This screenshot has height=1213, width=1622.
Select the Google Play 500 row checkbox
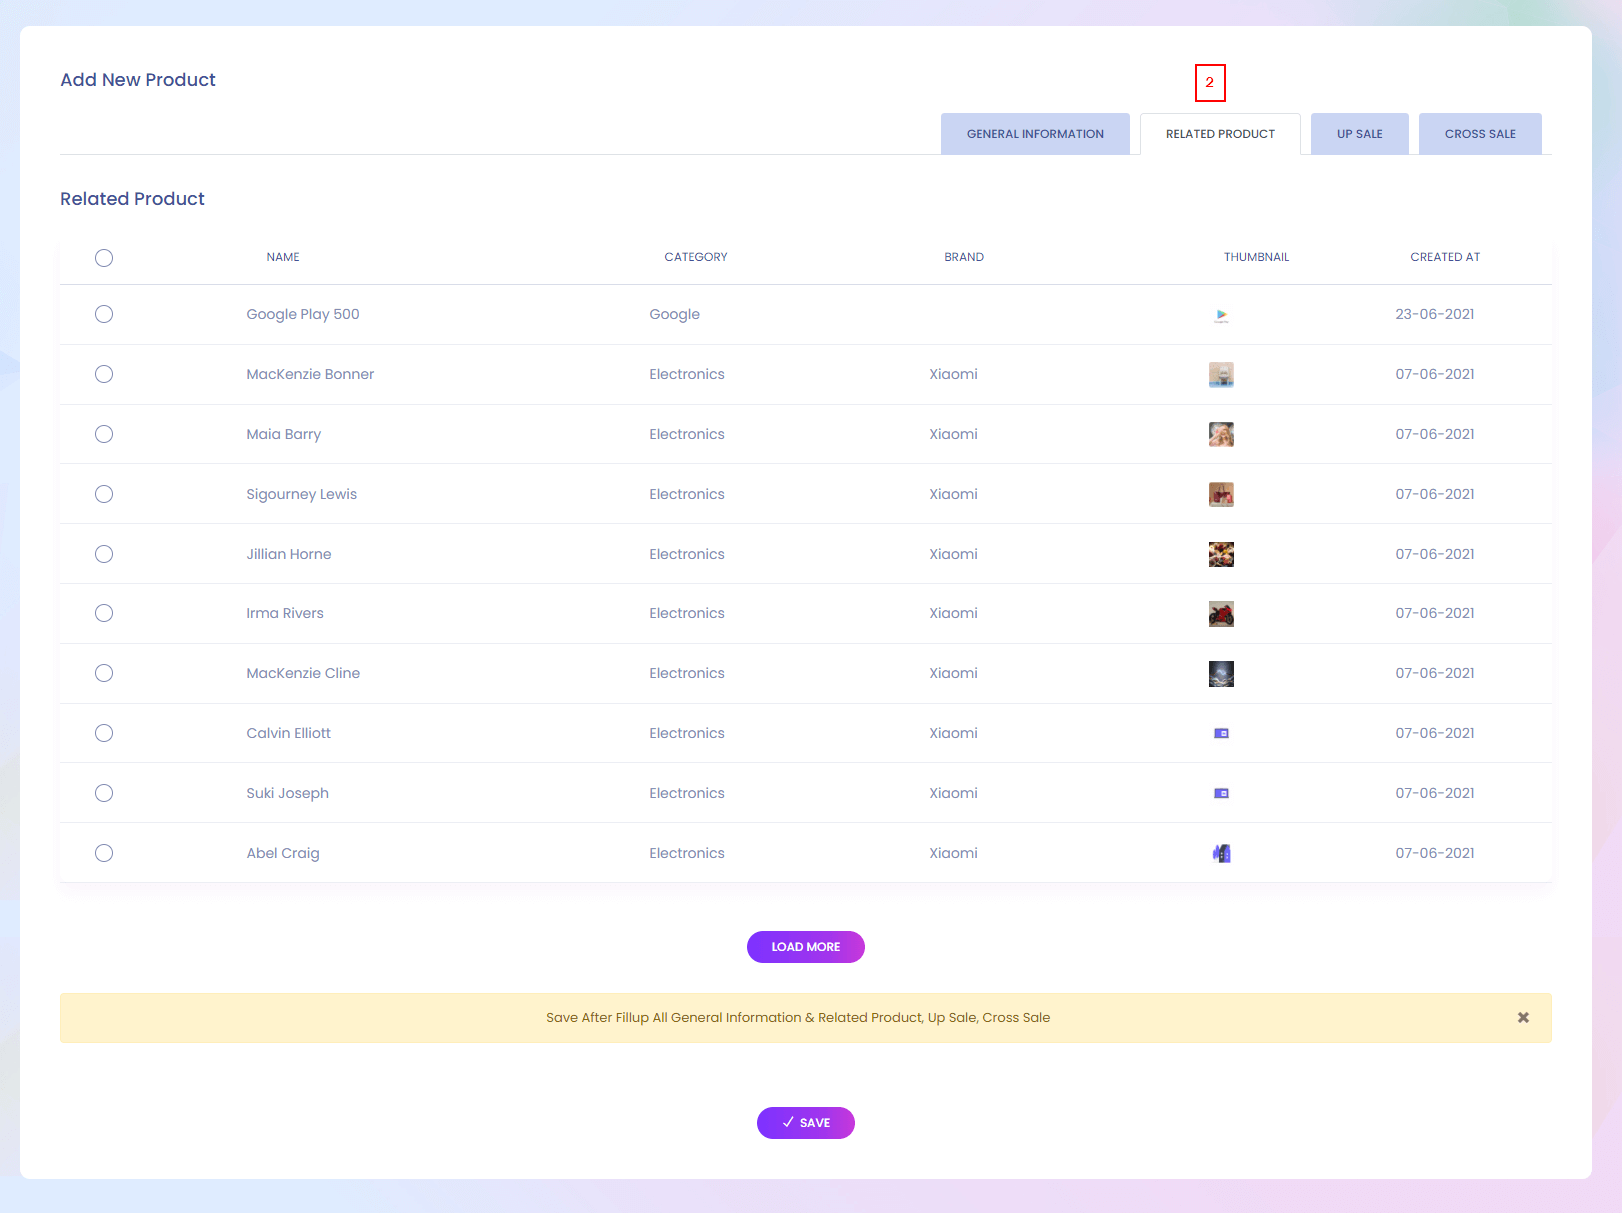tap(104, 314)
